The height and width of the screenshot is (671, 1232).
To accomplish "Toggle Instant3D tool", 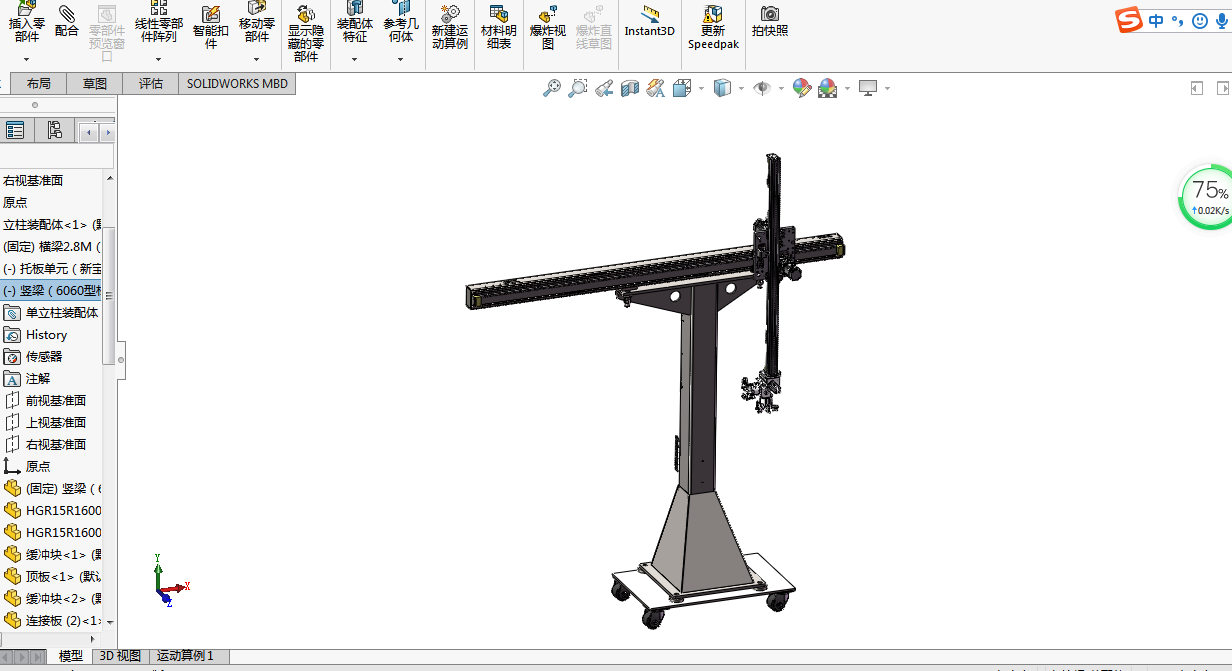I will 650,21.
